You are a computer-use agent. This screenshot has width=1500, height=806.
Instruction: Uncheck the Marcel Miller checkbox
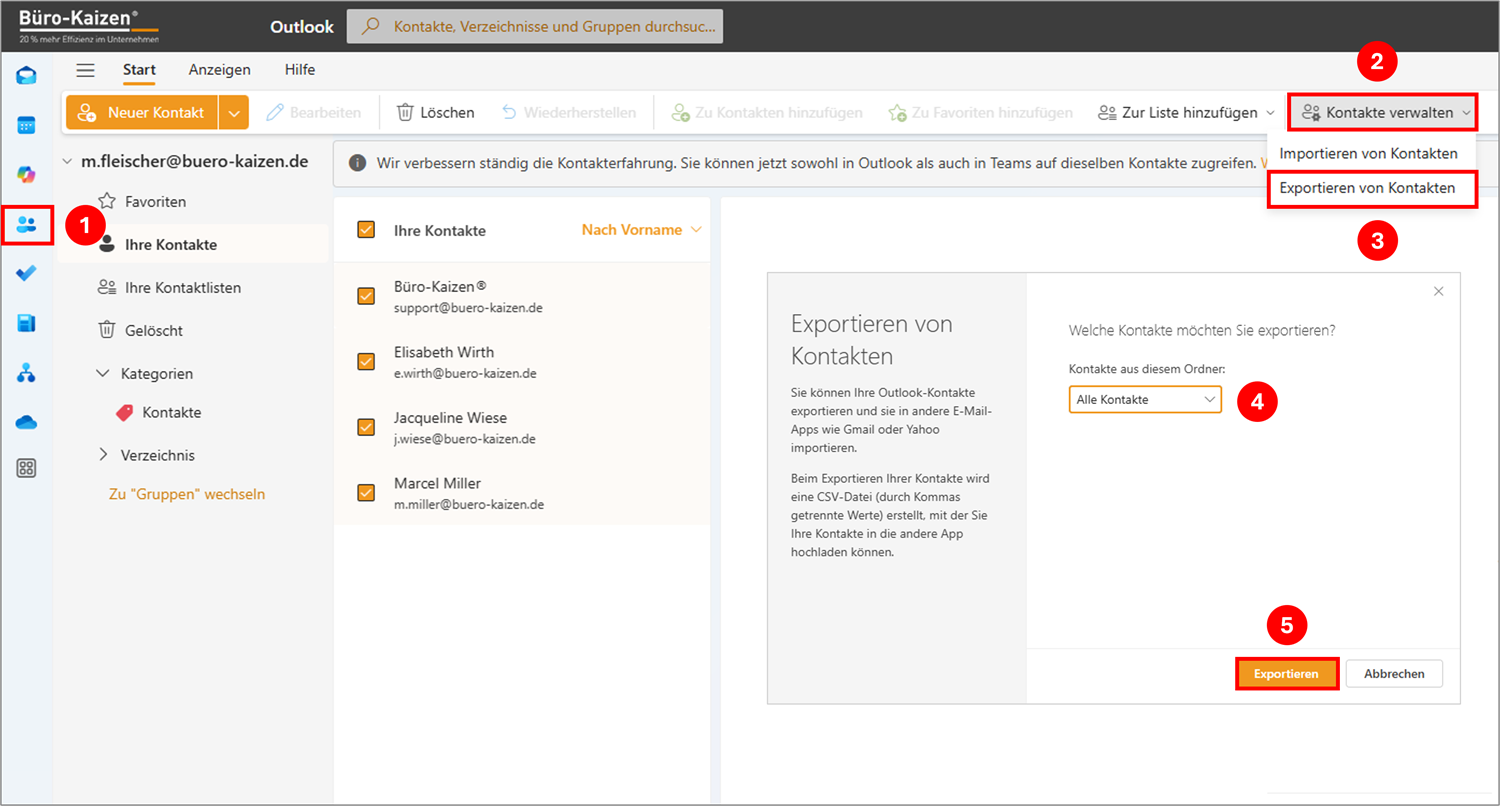click(366, 493)
